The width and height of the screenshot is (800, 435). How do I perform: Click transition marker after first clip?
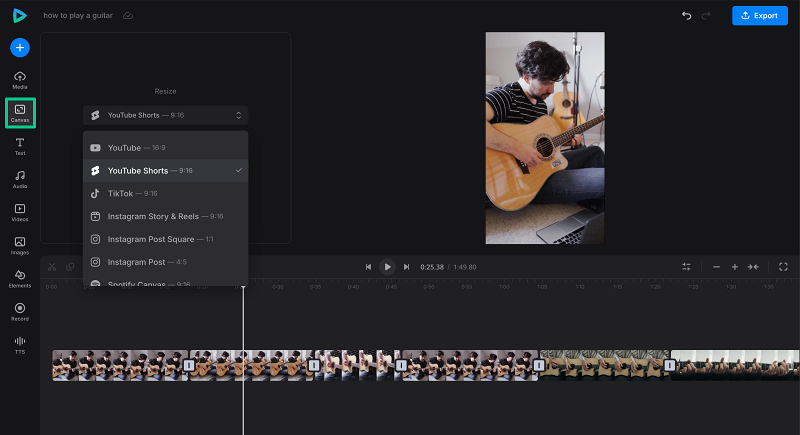coord(189,365)
